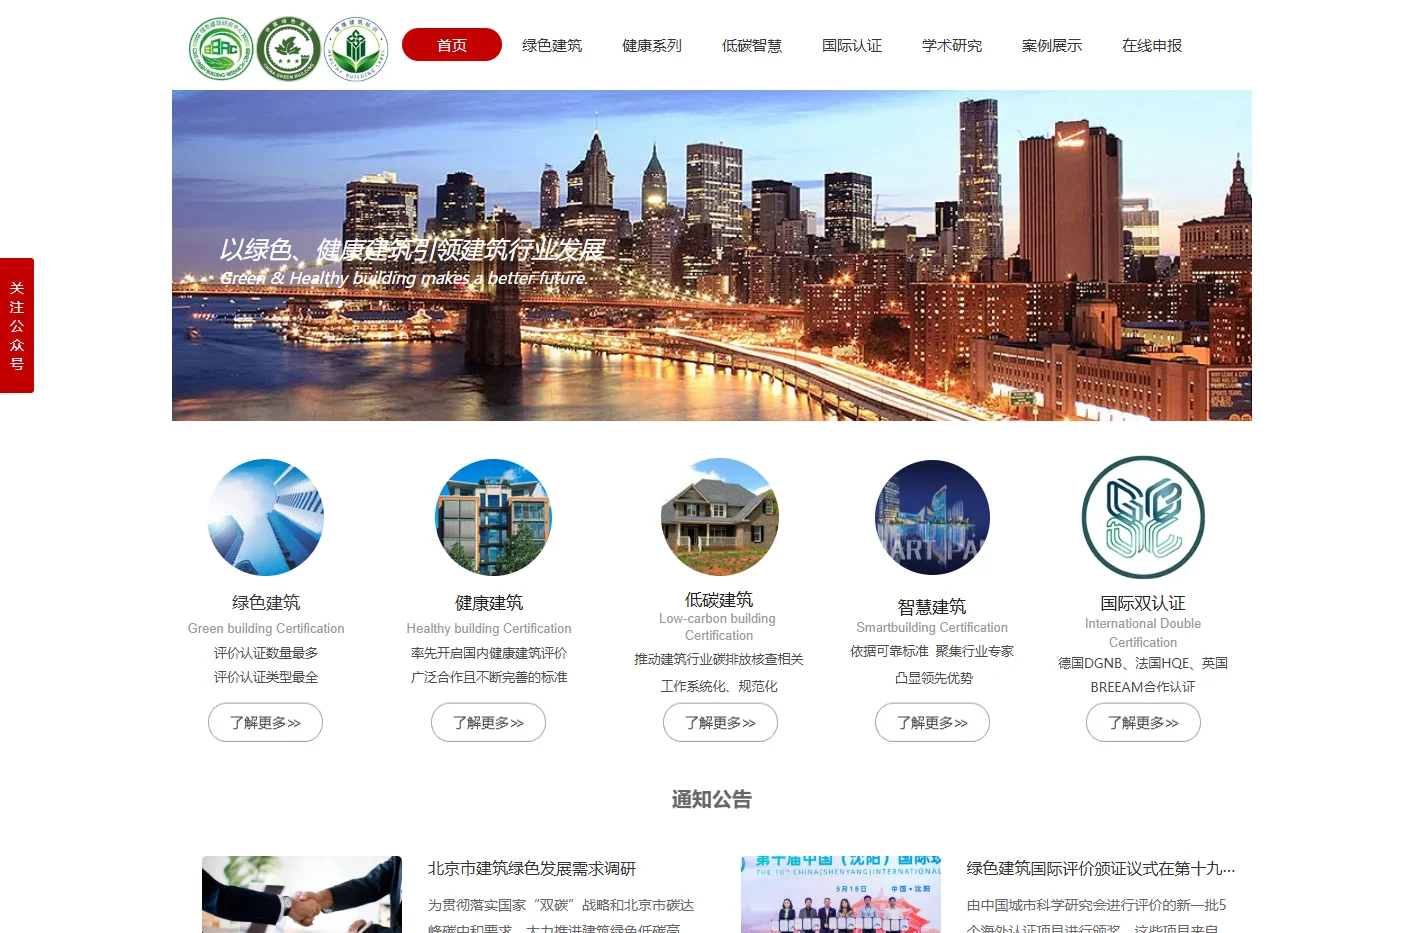
Task: Click 'Healthy building Certification' subtitle
Action: click(x=489, y=628)
